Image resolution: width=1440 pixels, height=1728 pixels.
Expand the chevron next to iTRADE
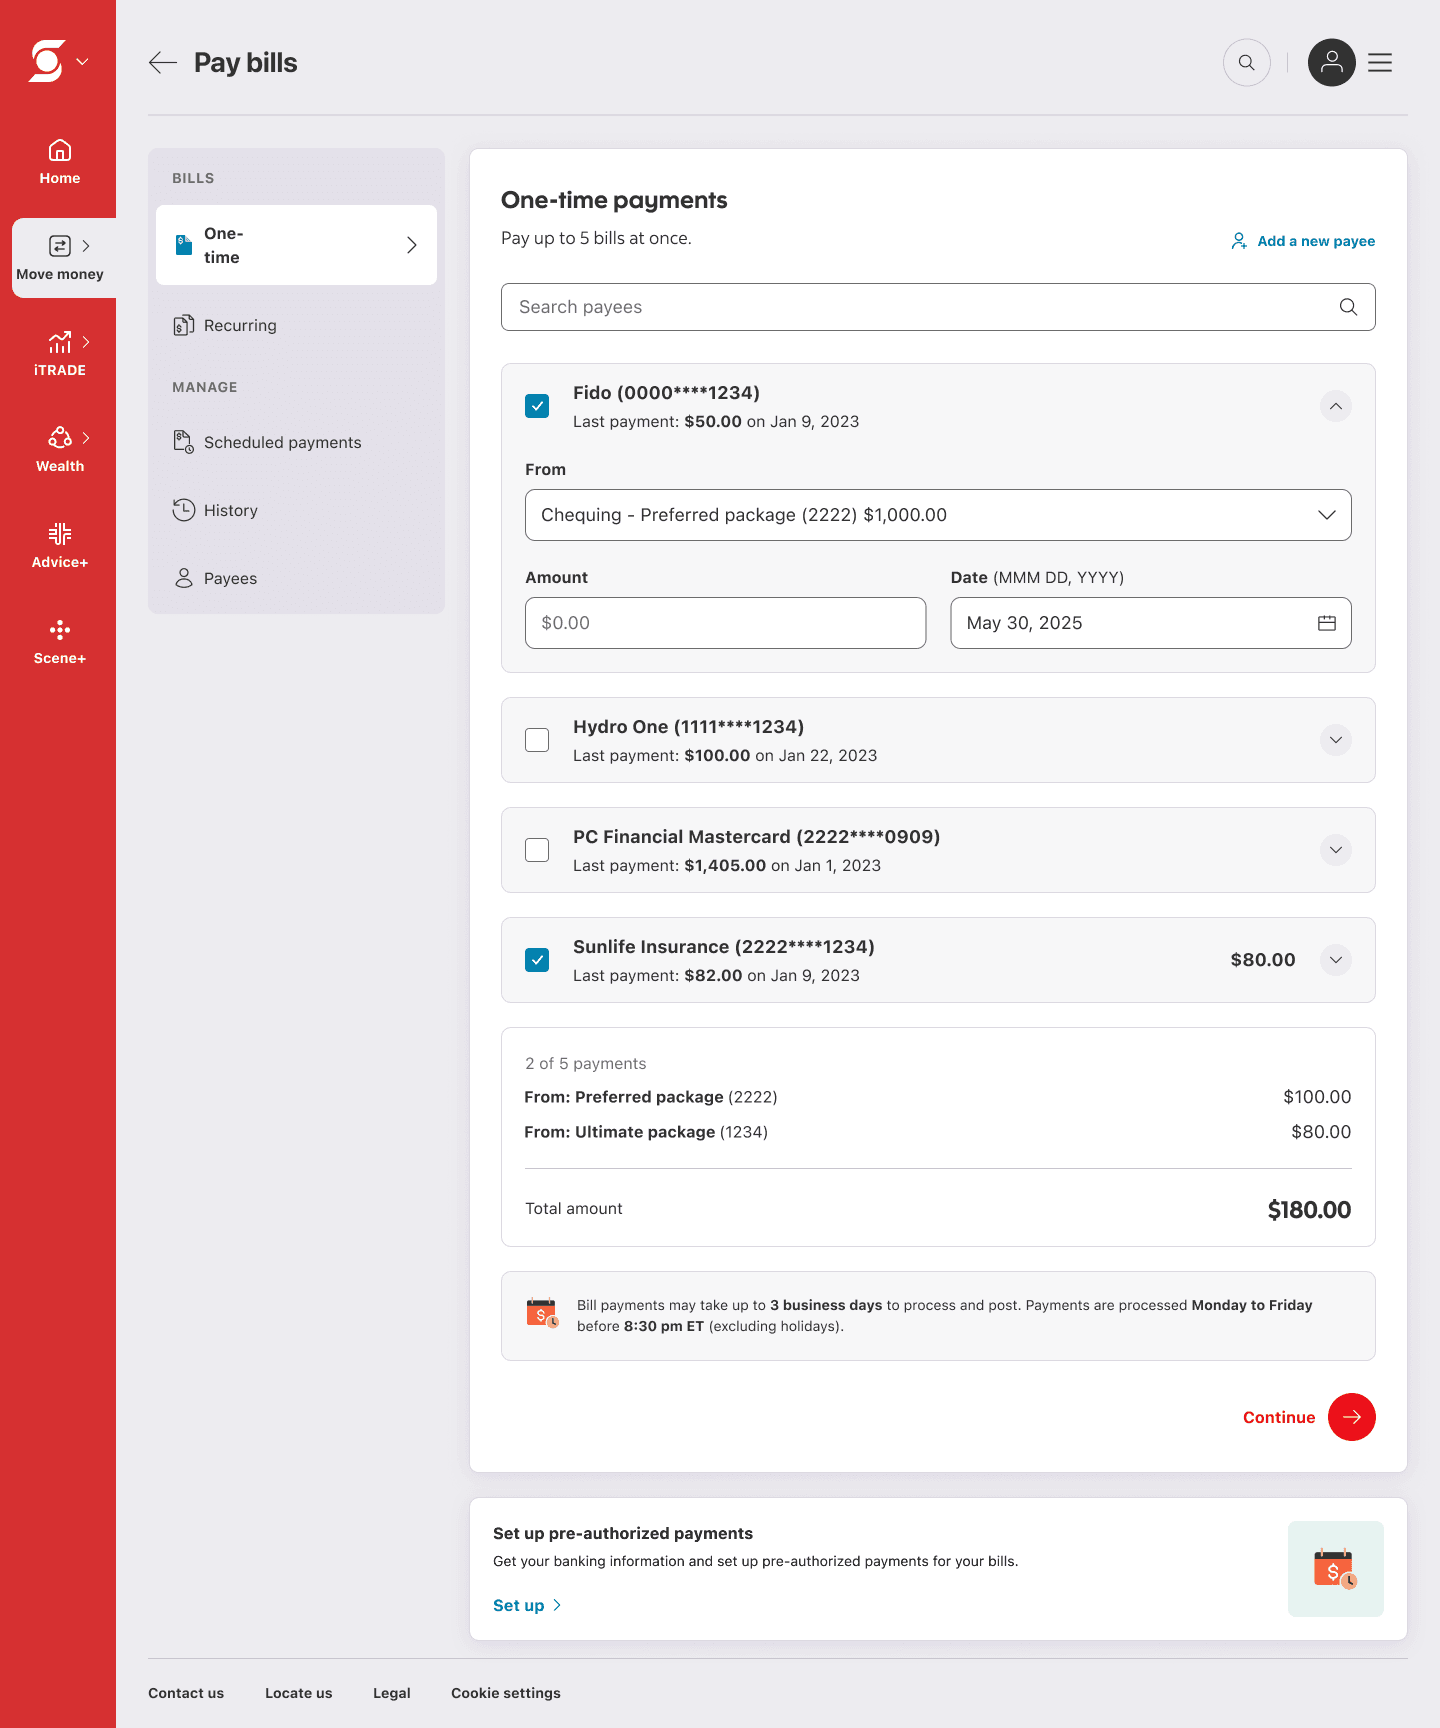click(x=86, y=342)
